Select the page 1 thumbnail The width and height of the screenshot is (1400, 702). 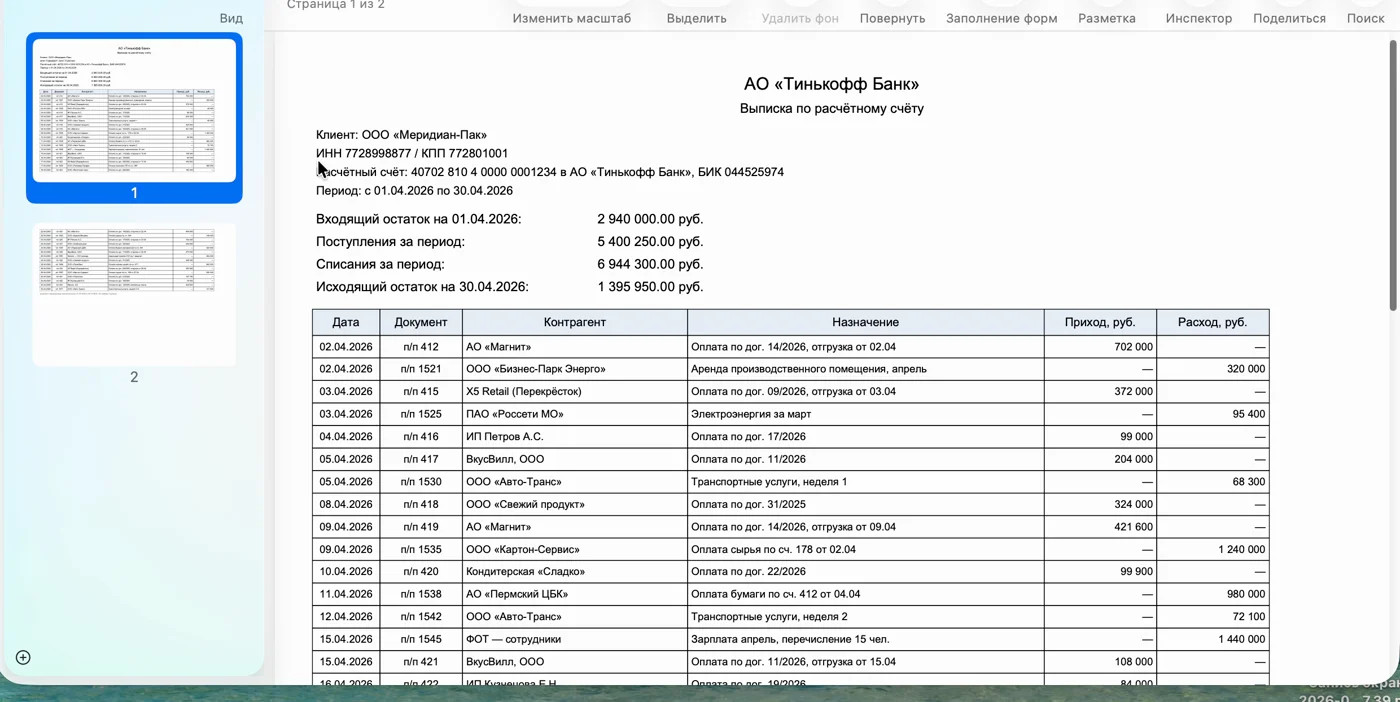[134, 110]
